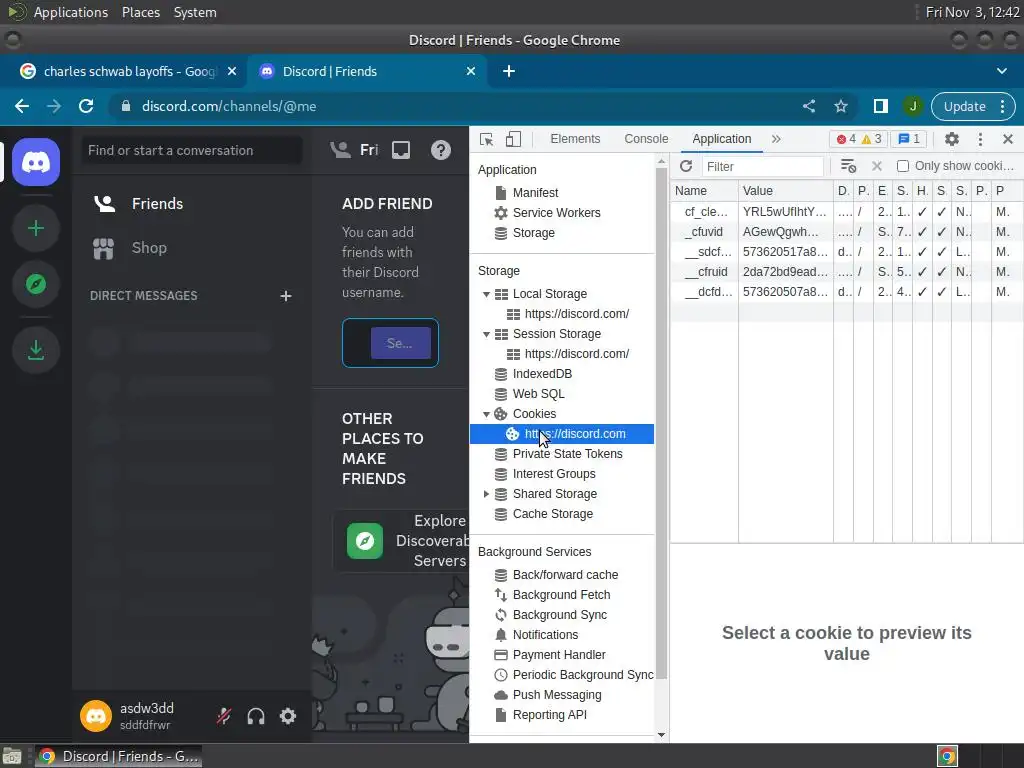The image size is (1024, 768).
Task: Open Local Storage https://discord.com/ entry
Action: pos(576,314)
